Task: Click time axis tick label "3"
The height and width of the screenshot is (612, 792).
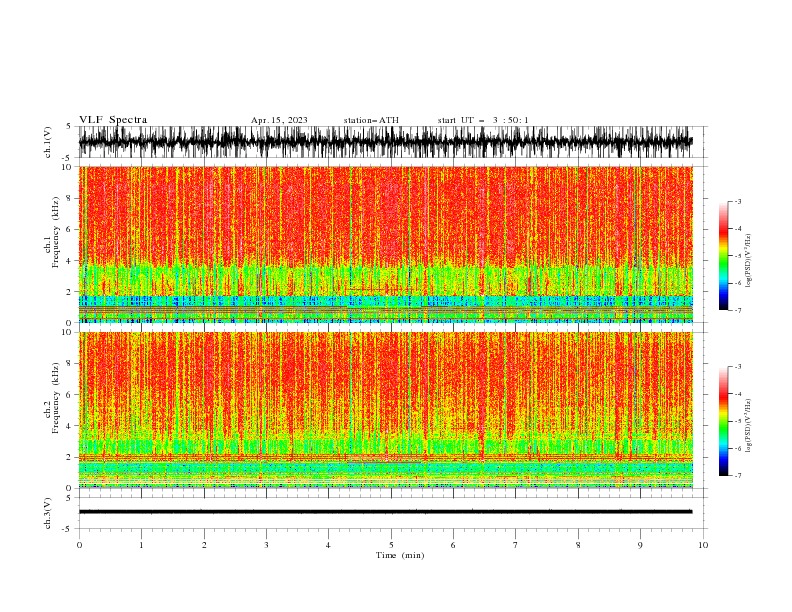Action: coord(266,545)
